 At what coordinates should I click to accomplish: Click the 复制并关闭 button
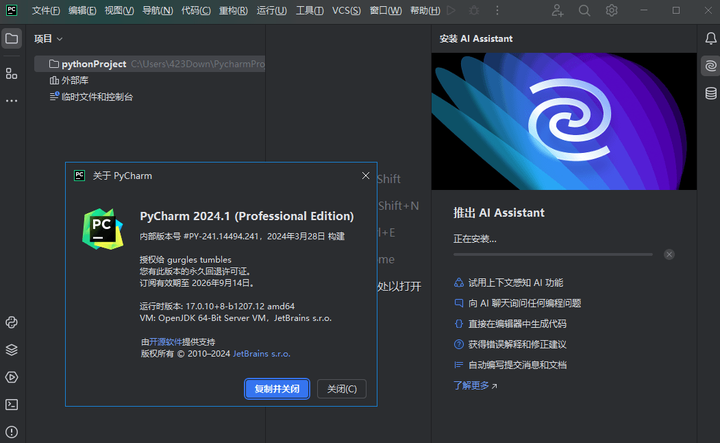point(277,389)
